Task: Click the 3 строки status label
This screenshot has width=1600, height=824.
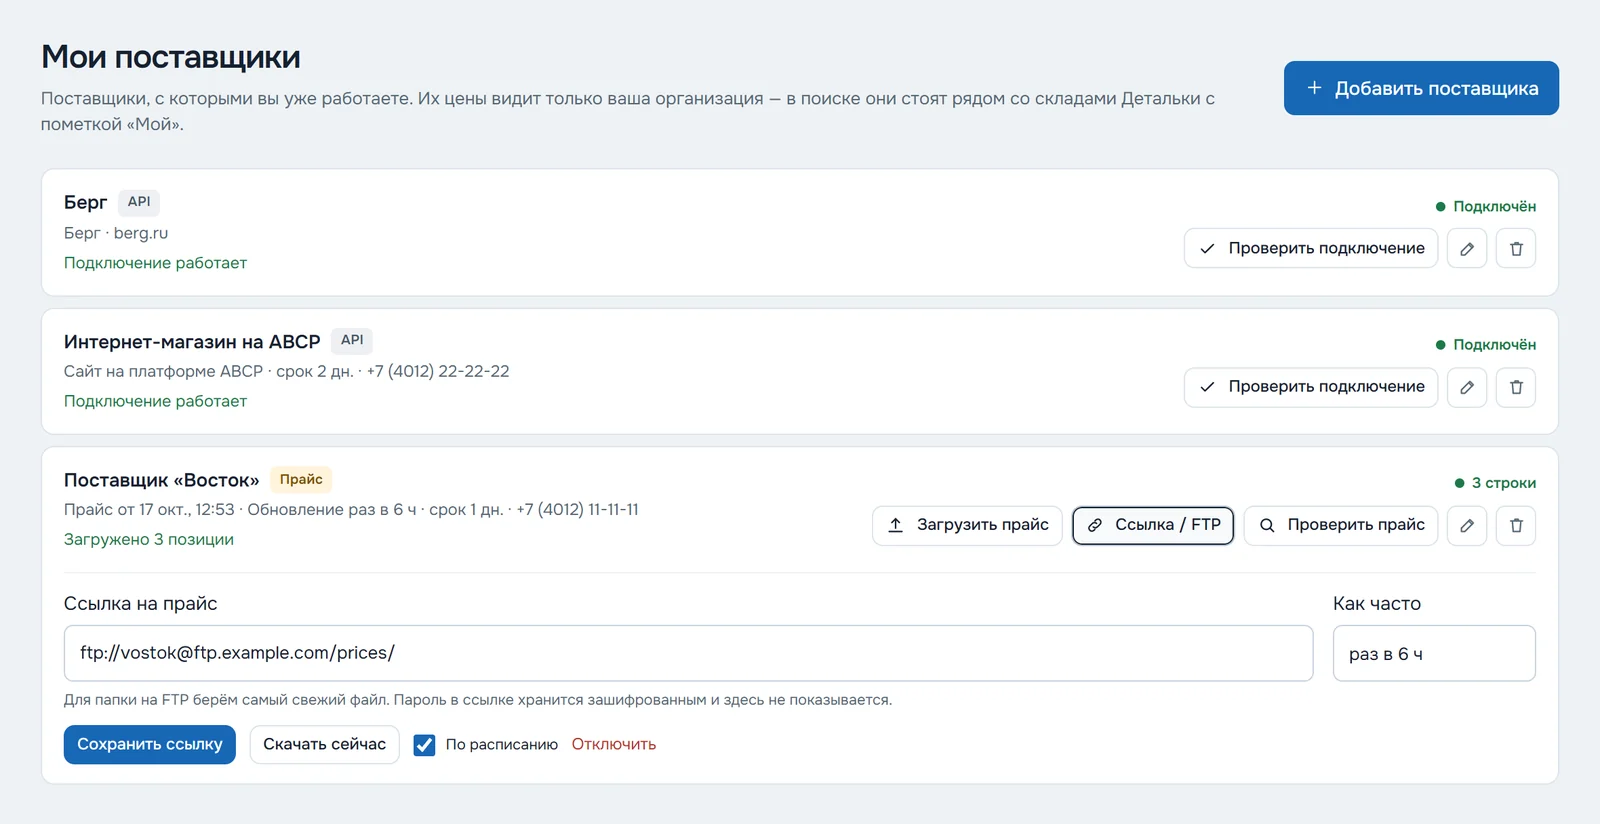Action: [x=1495, y=483]
